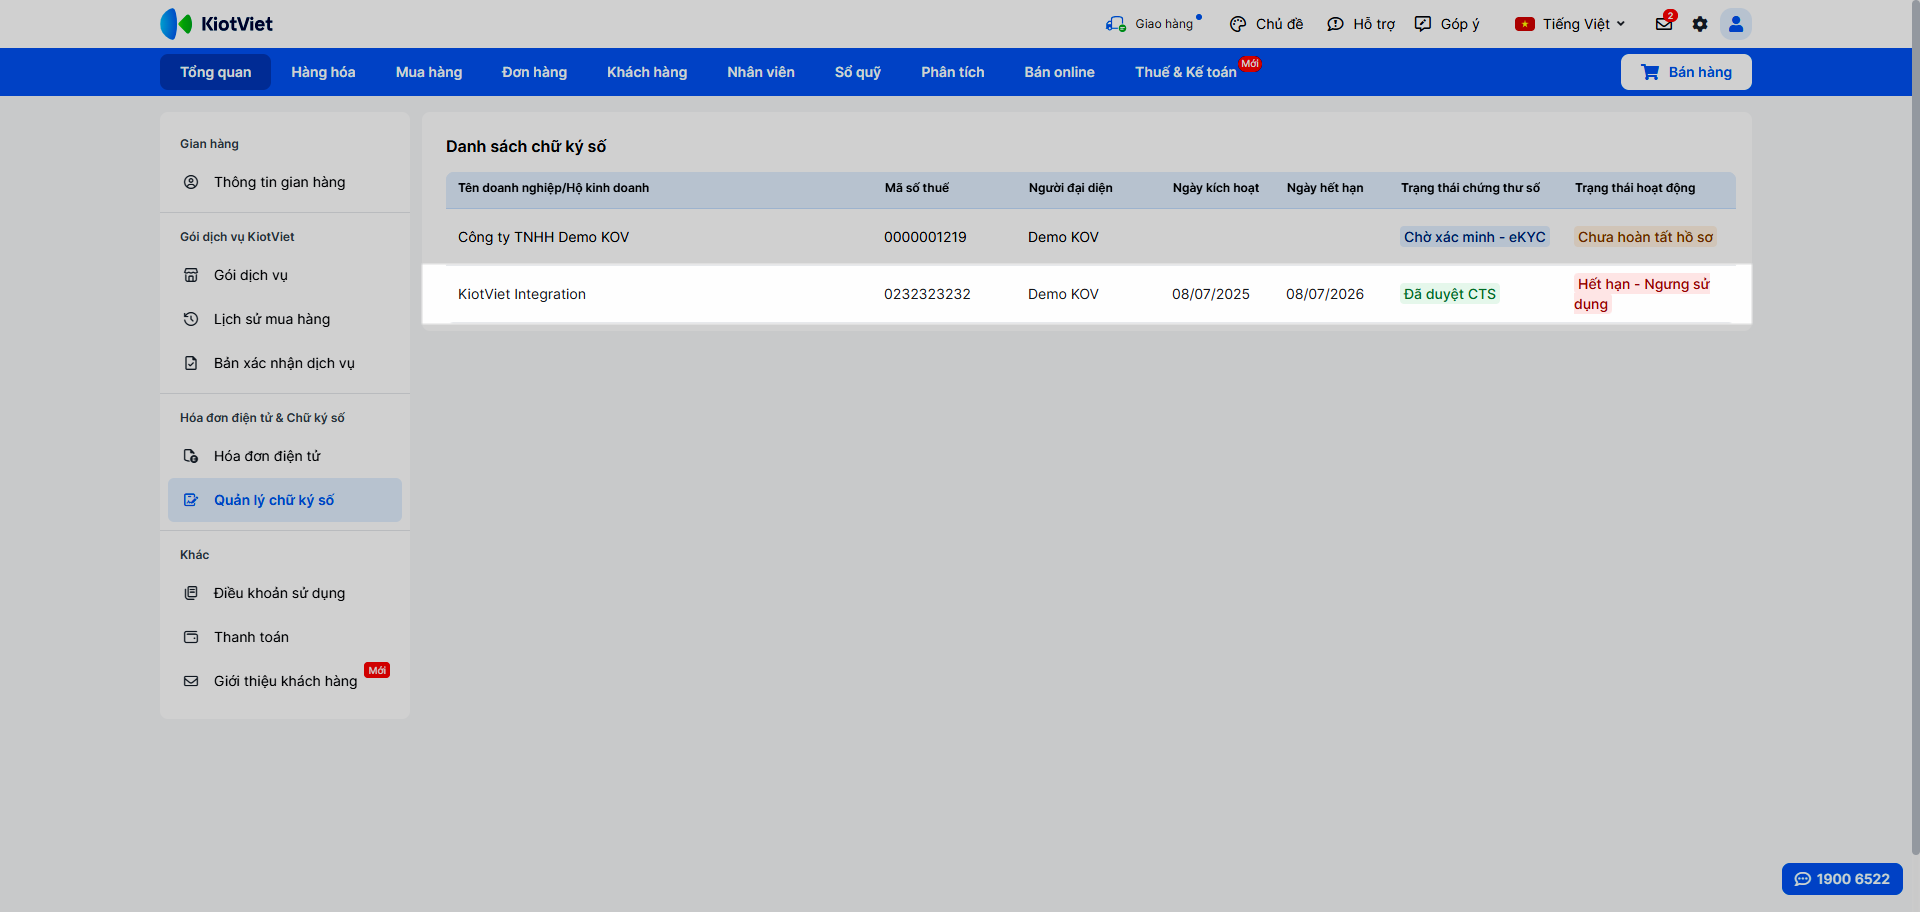The height and width of the screenshot is (912, 1920).
Task: Open the settings gear icon
Action: tap(1700, 24)
